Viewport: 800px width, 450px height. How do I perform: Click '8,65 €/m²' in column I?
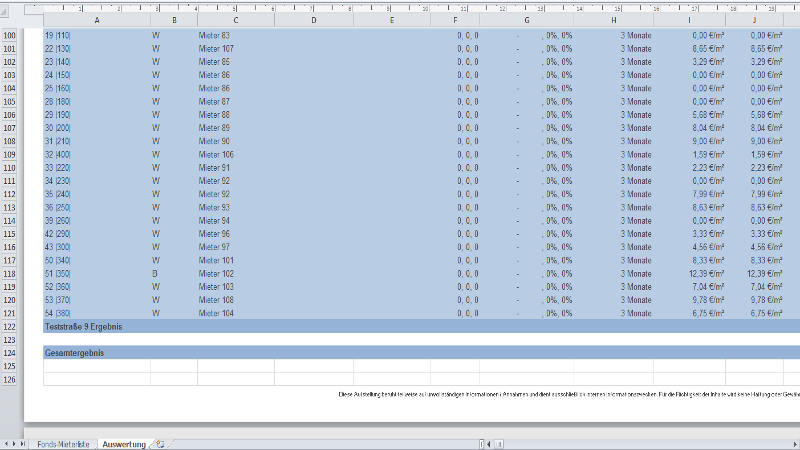click(708, 48)
